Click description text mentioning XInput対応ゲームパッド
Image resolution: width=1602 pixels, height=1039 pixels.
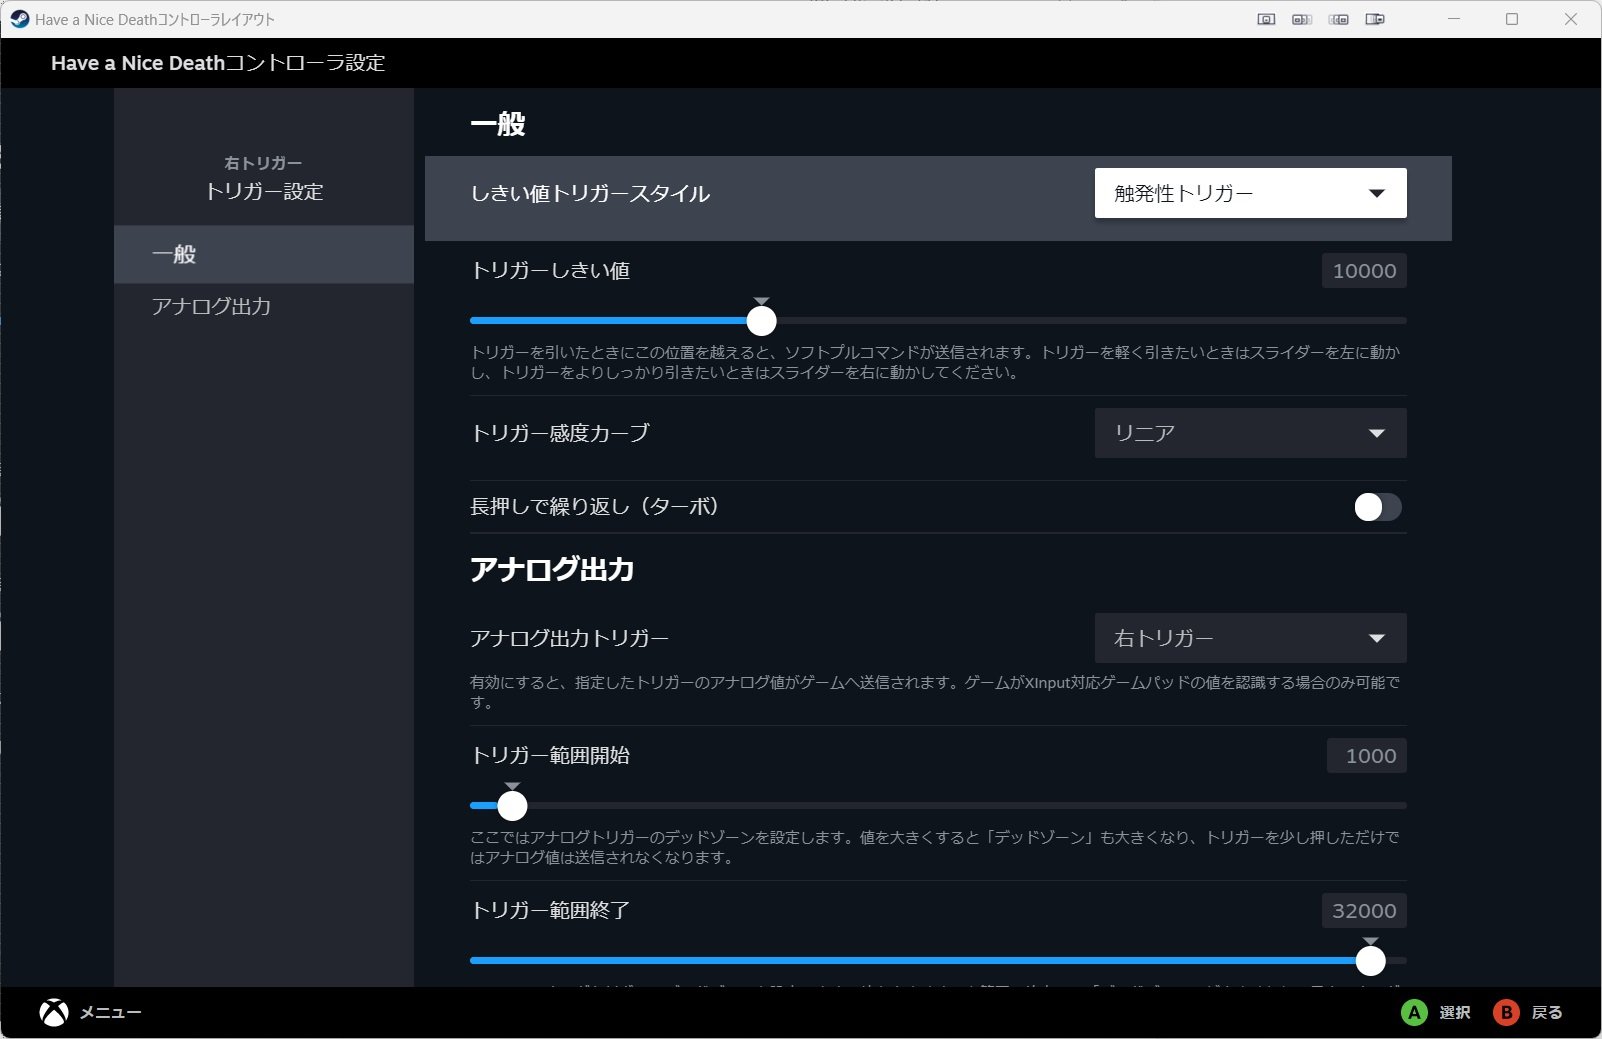point(935,692)
